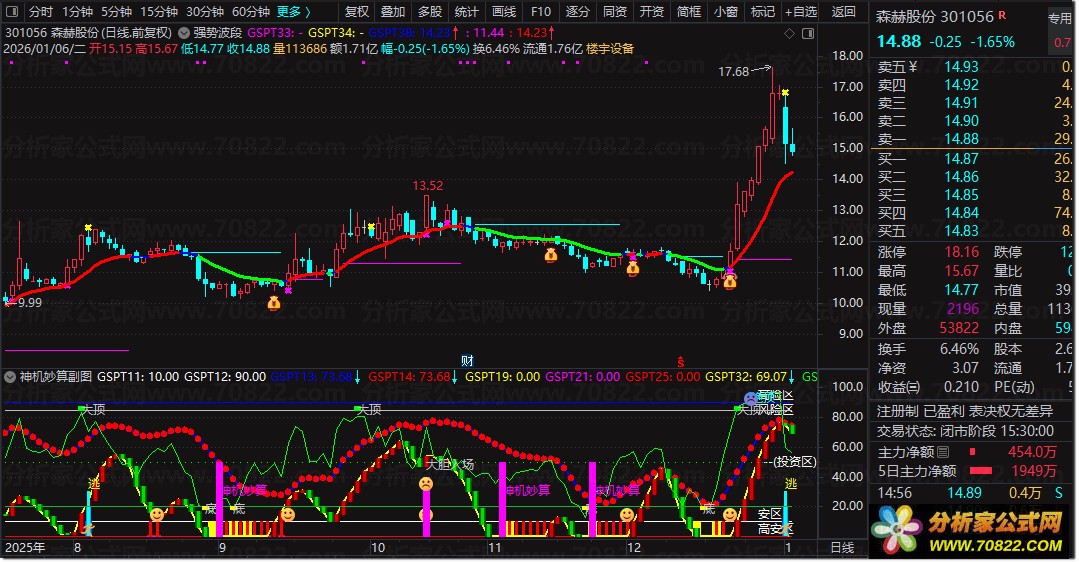This screenshot has width=1079, height=562.
Task: Click 标记 mark button
Action: [x=762, y=12]
